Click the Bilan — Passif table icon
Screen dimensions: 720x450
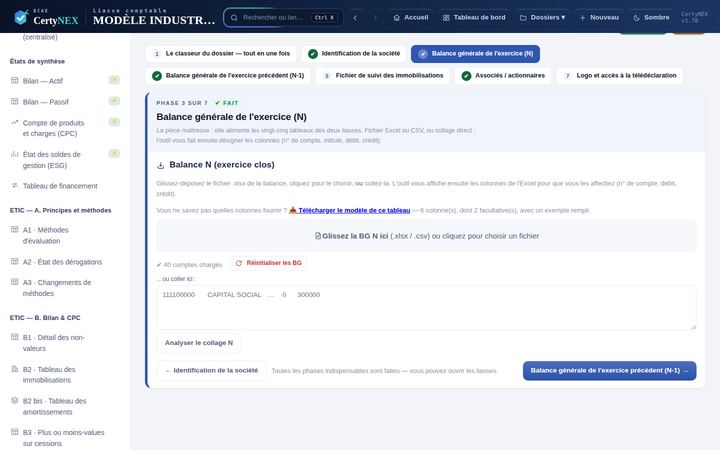(15, 101)
